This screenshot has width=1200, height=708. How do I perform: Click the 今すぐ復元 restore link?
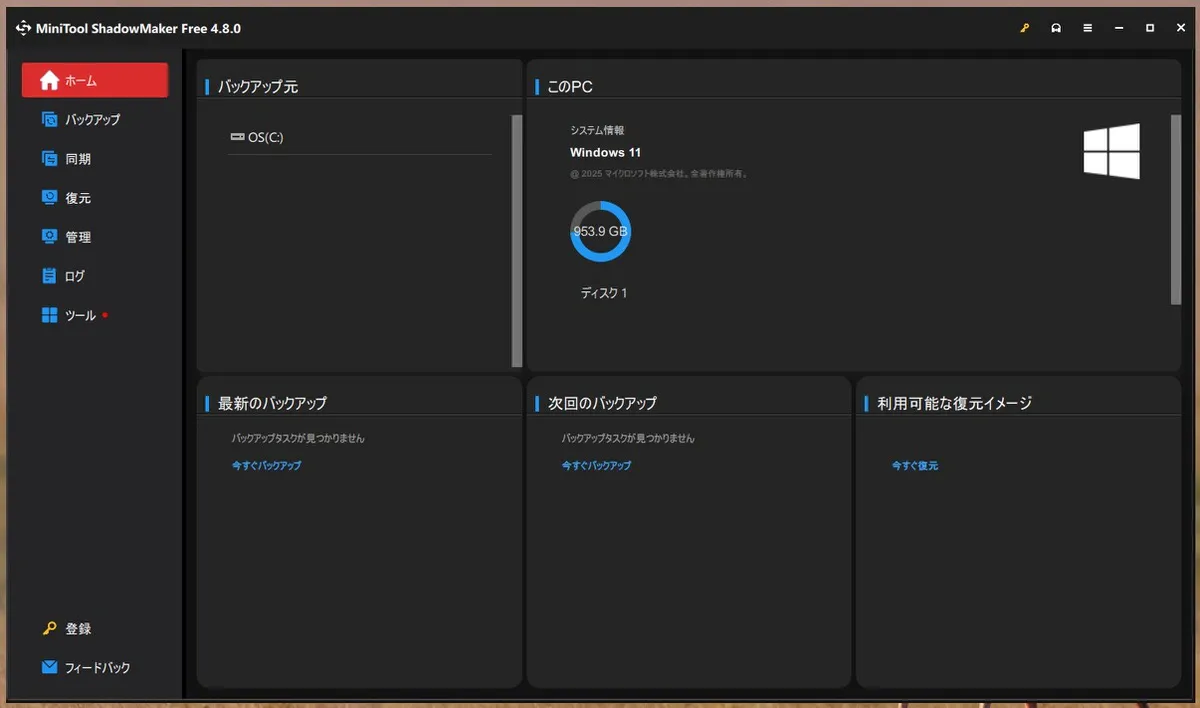[914, 466]
